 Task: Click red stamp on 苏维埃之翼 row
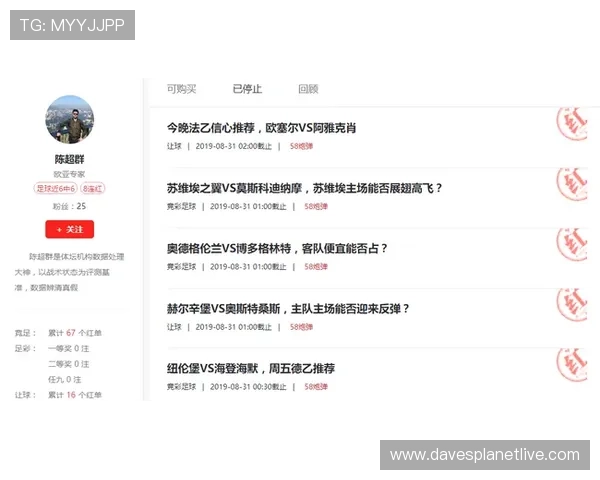[x=572, y=184]
